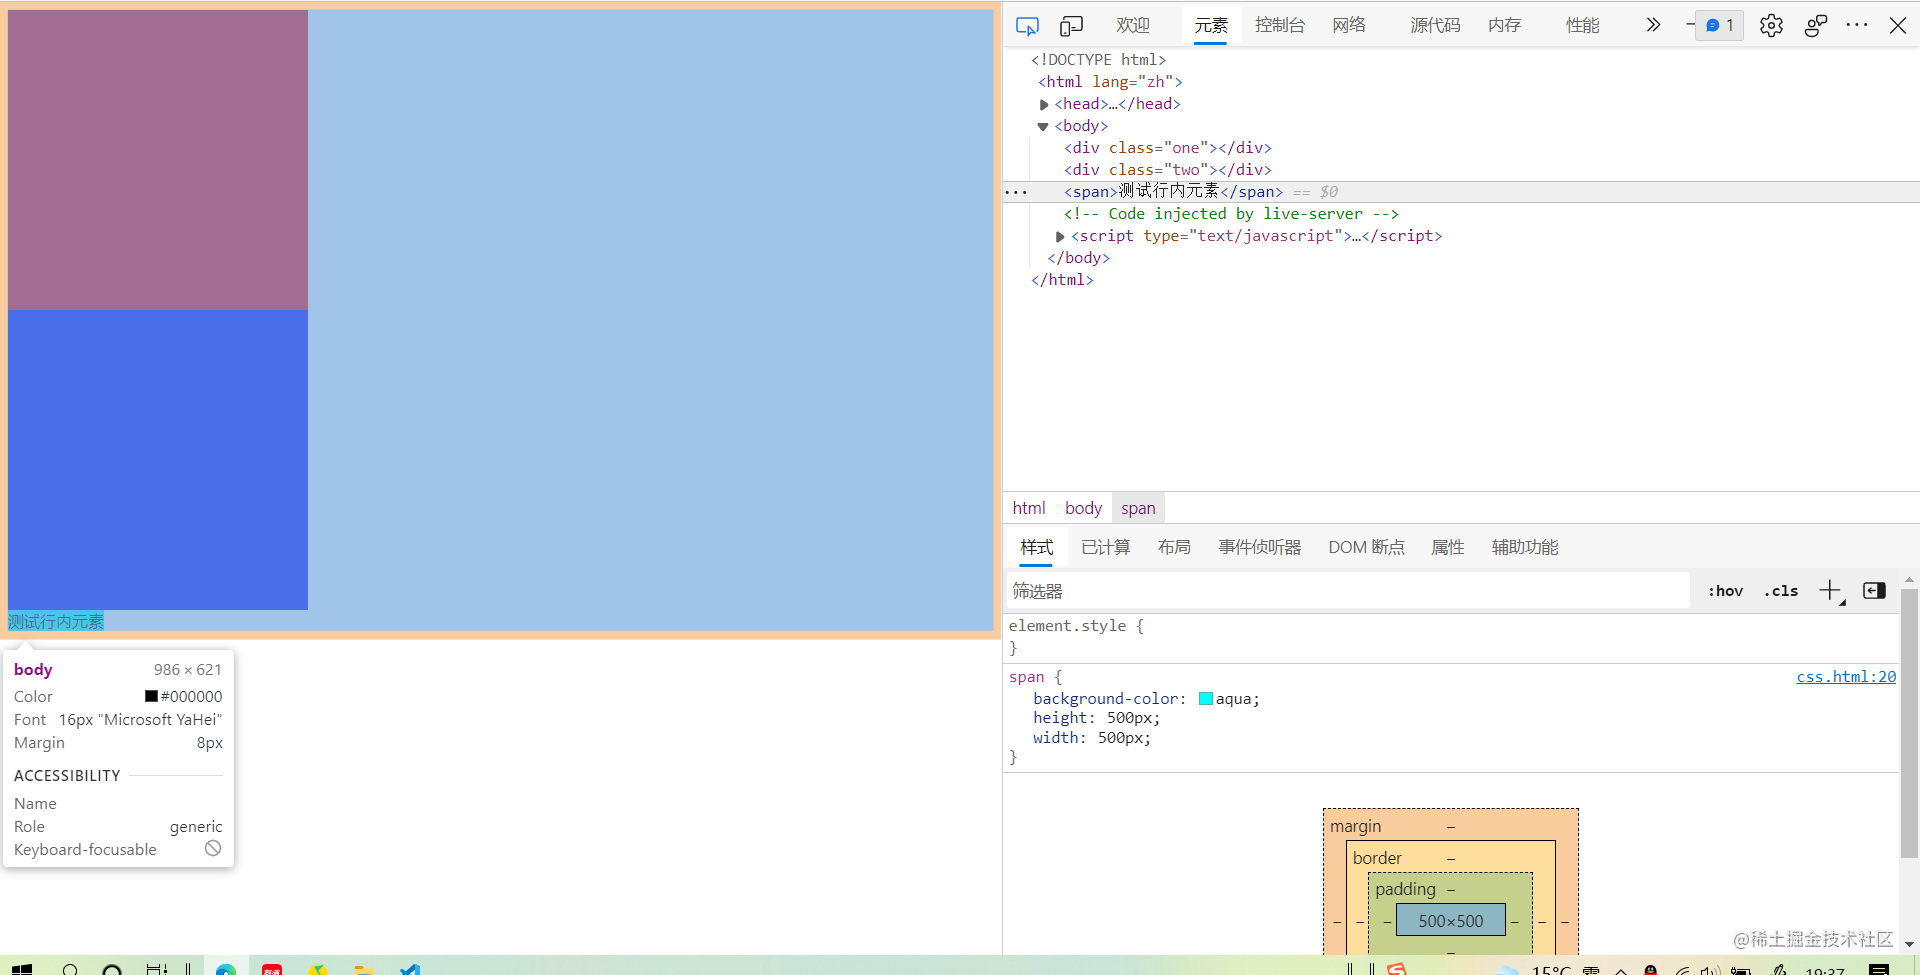The width and height of the screenshot is (1920, 975).
Task: Switch to the 欢迎 tab
Action: [x=1133, y=25]
